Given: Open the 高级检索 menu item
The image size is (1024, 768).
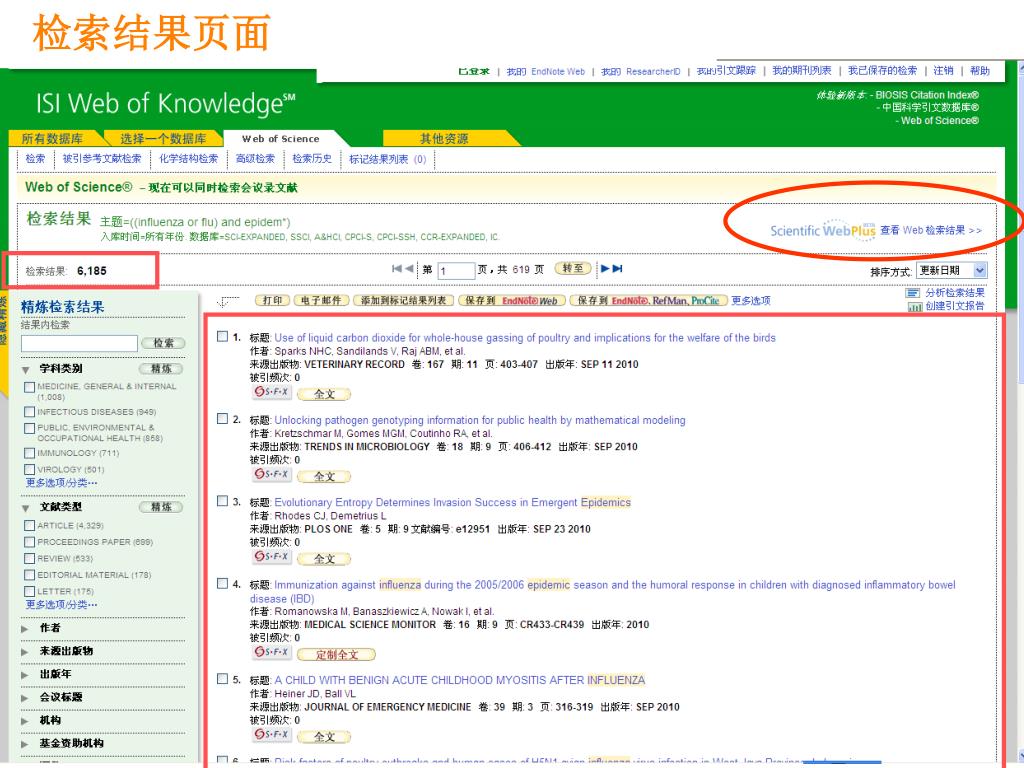Looking at the screenshot, I should point(255,159).
